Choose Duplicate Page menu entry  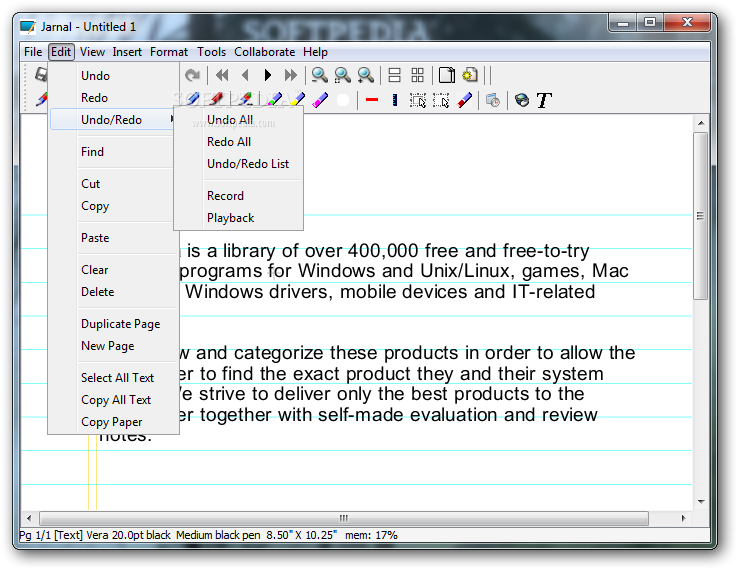click(x=112, y=324)
